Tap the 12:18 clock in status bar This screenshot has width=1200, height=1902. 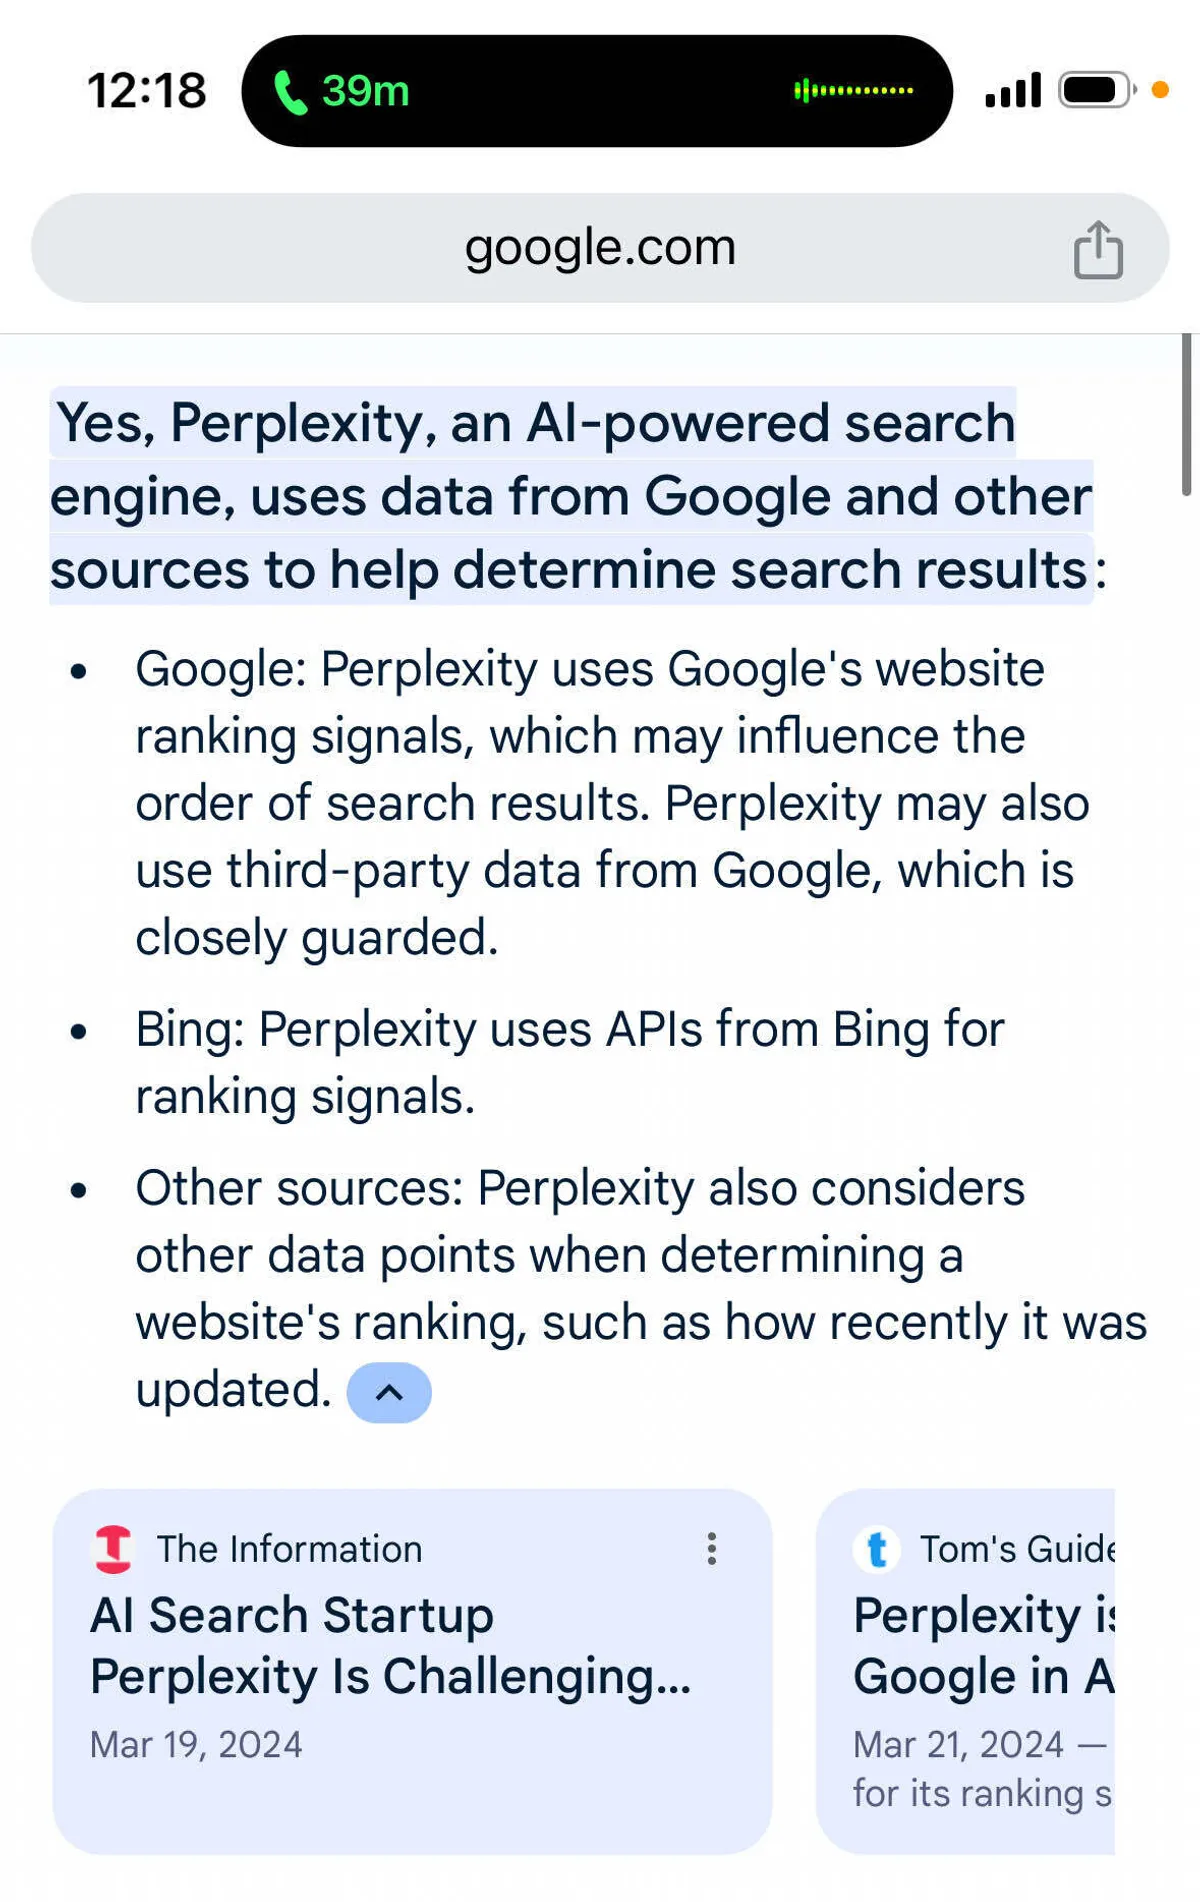click(147, 91)
